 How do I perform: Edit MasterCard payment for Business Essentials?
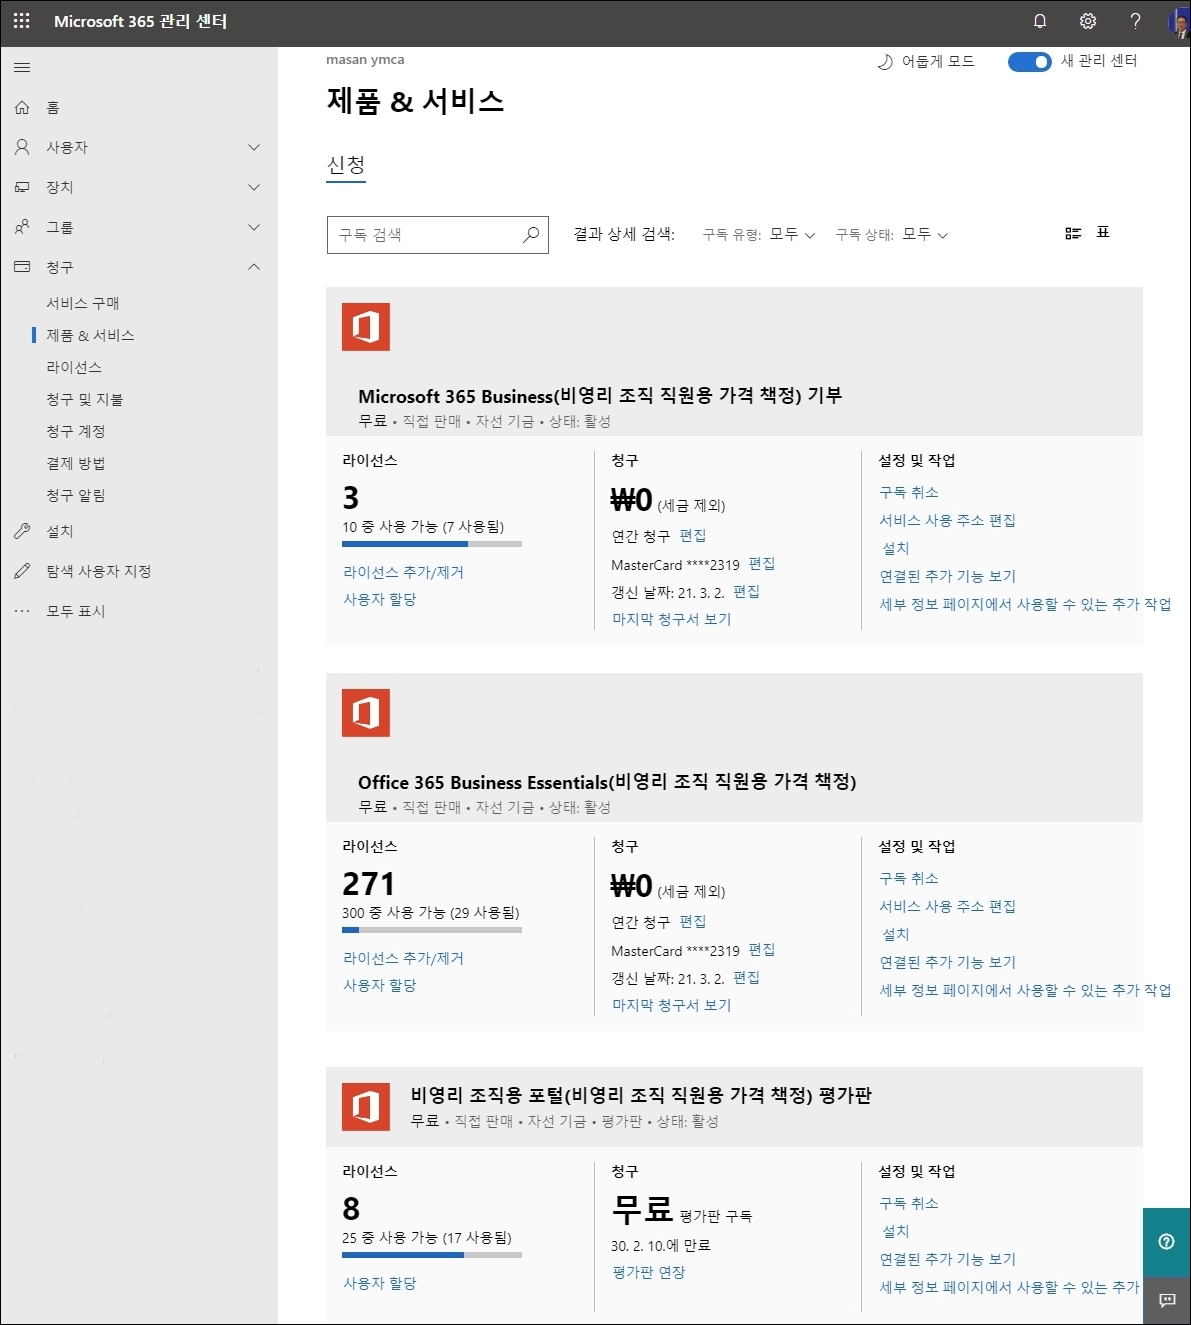point(762,950)
